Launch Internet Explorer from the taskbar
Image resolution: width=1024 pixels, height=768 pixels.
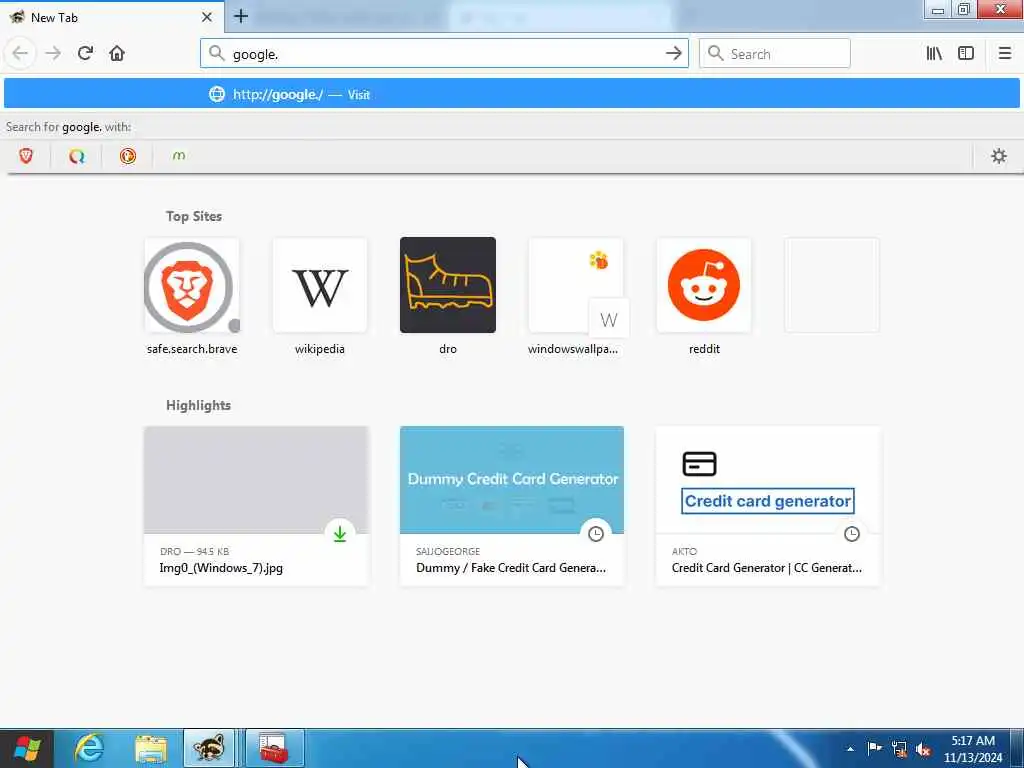point(88,748)
